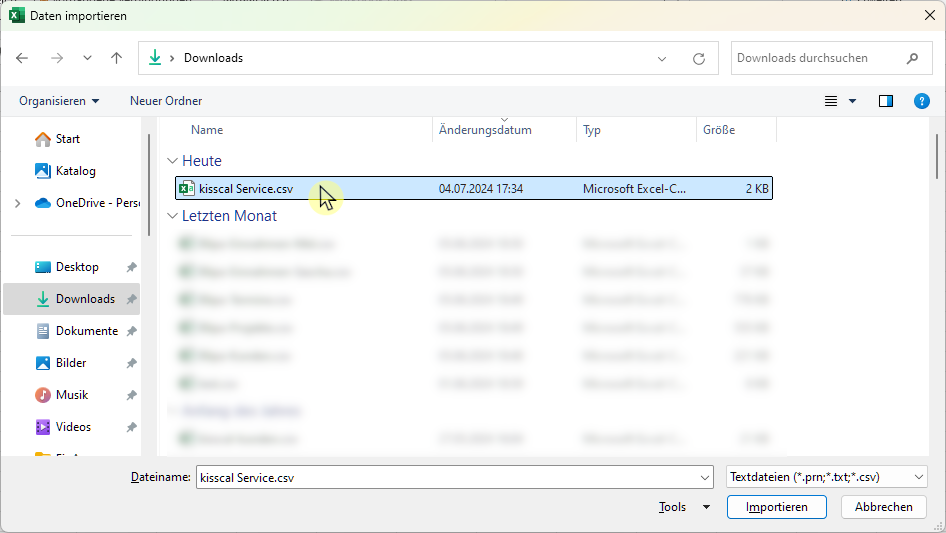This screenshot has width=946, height=533.
Task: Open the Tools dropdown menu
Action: tap(684, 507)
